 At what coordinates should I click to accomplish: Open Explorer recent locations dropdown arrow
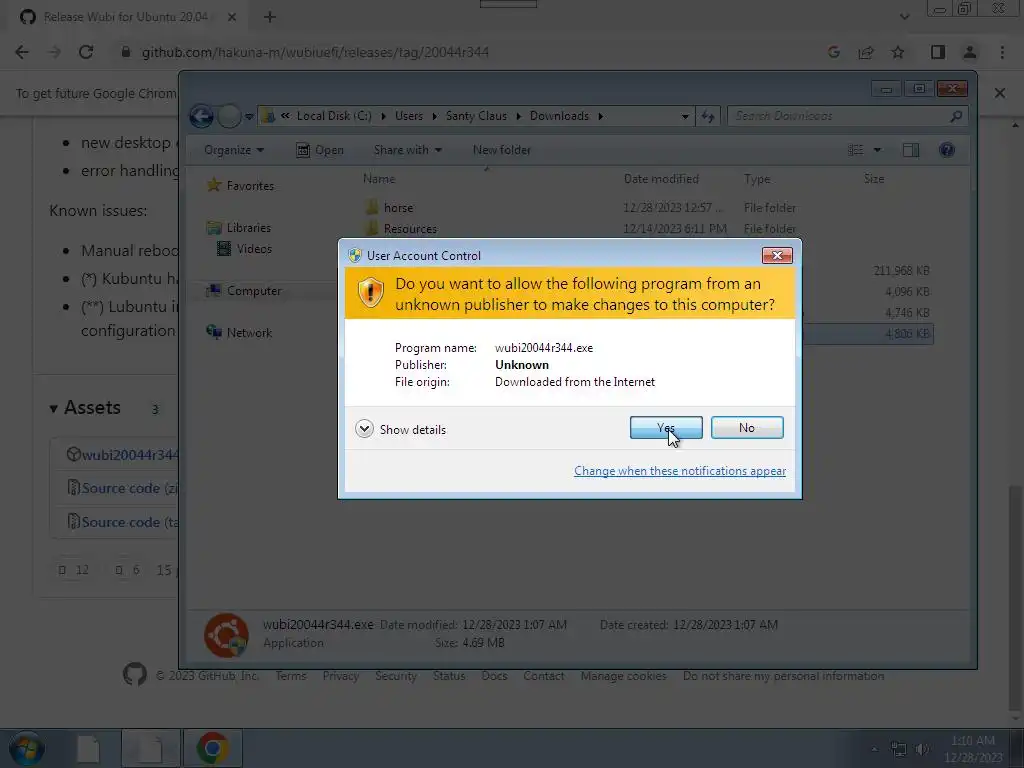click(249, 117)
